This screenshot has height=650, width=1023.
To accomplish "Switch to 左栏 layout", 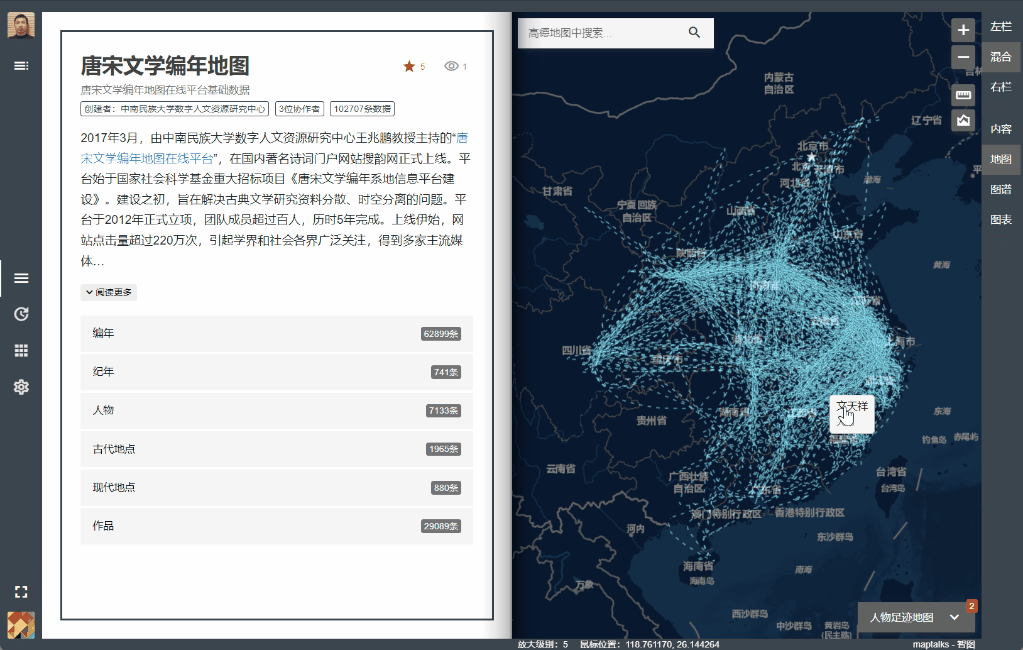I will point(1001,27).
